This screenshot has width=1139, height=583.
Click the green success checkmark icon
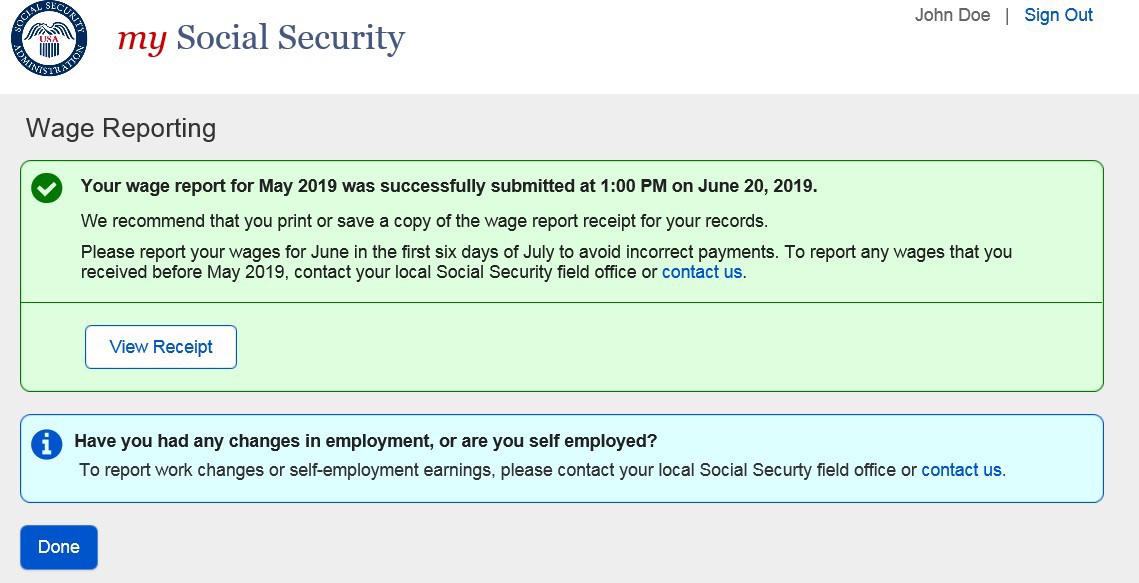(46, 187)
